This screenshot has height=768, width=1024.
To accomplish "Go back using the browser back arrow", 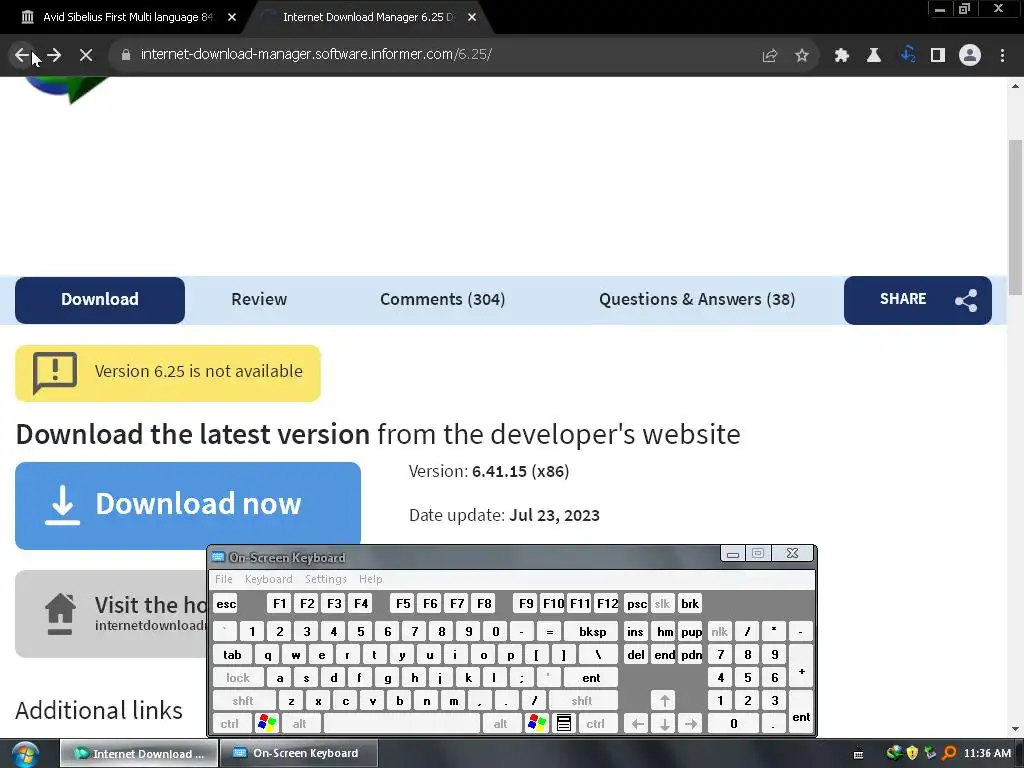I will [x=22, y=55].
